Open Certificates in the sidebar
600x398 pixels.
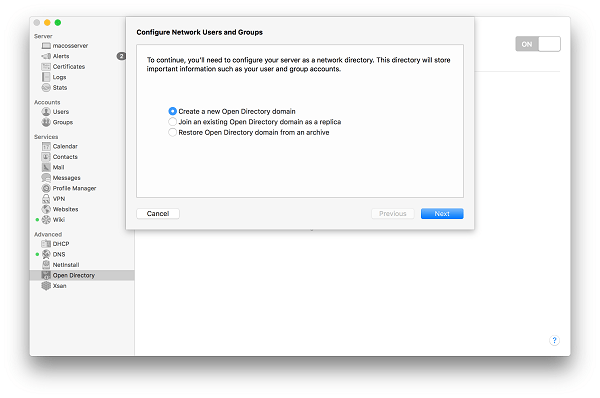click(69, 67)
